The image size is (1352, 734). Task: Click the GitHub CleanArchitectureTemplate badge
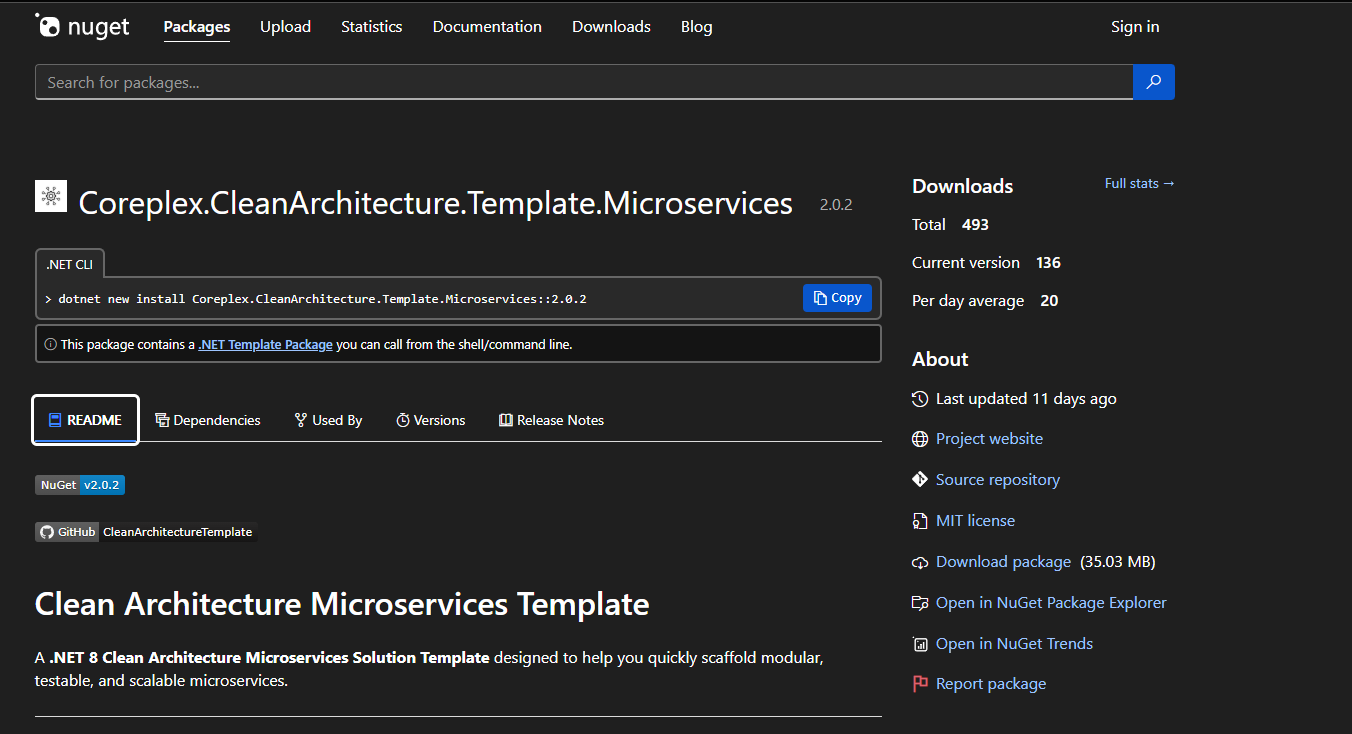point(146,532)
